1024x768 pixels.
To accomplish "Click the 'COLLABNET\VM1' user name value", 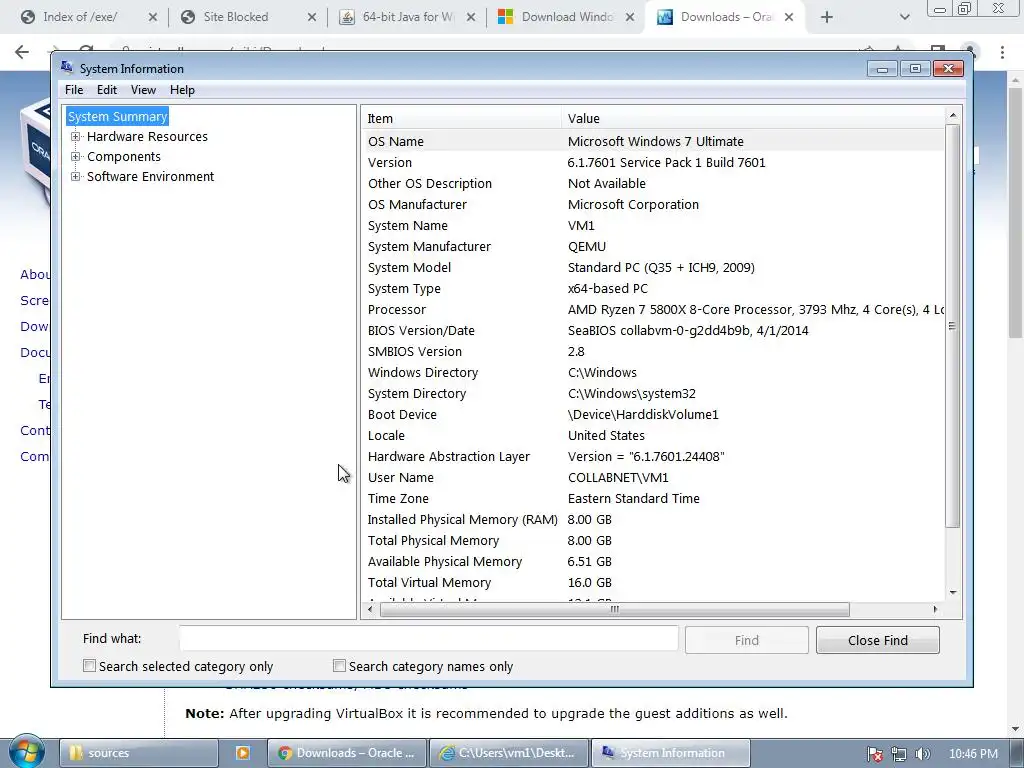I will click(x=618, y=477).
